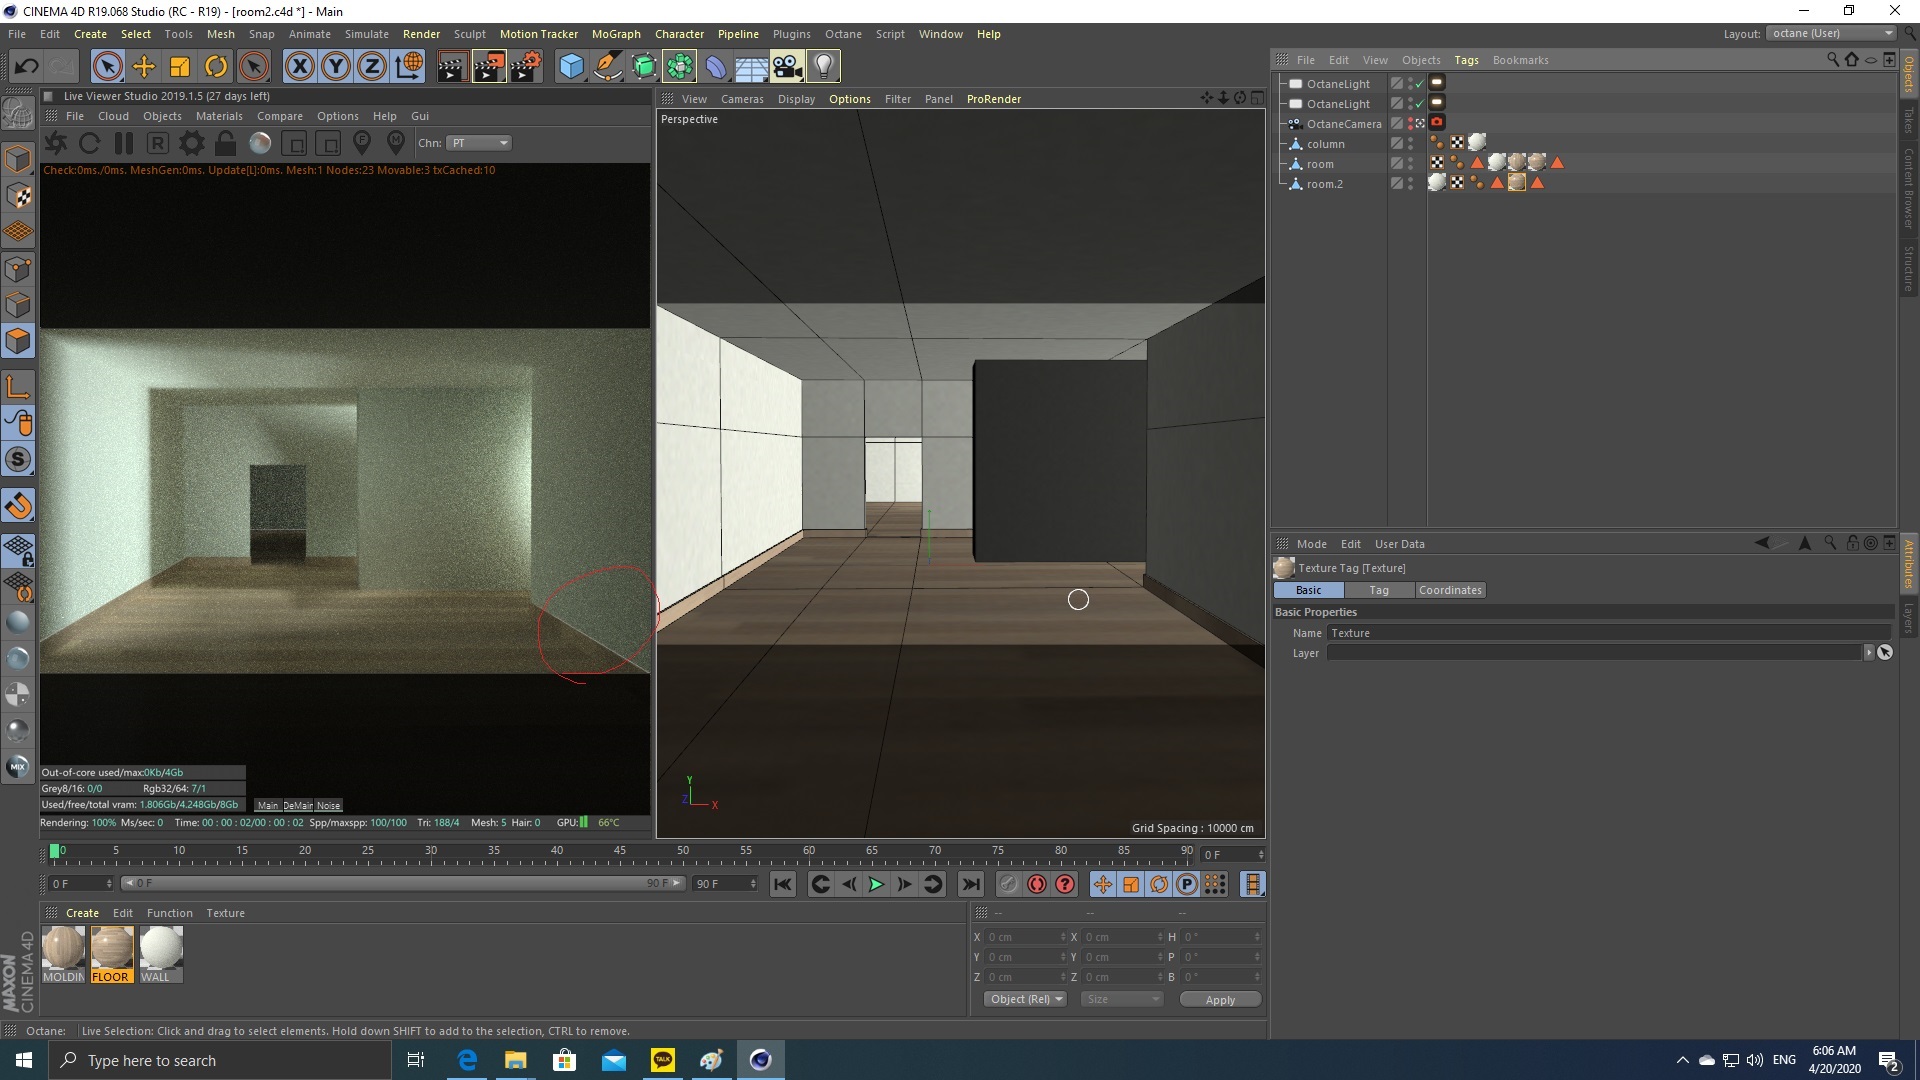This screenshot has width=1920, height=1080.
Task: Select the FLOOR material swatch
Action: 111,954
